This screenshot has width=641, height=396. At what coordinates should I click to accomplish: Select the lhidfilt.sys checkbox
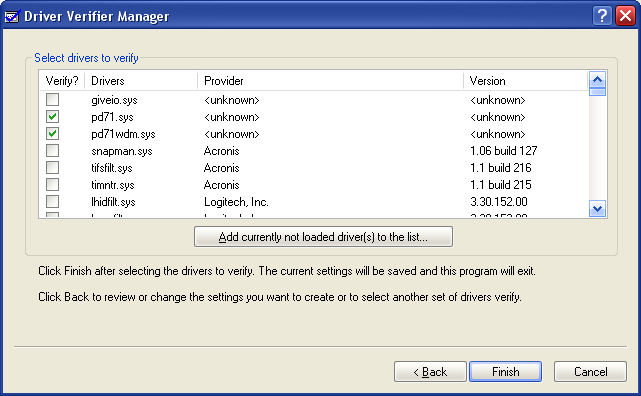click(x=52, y=201)
